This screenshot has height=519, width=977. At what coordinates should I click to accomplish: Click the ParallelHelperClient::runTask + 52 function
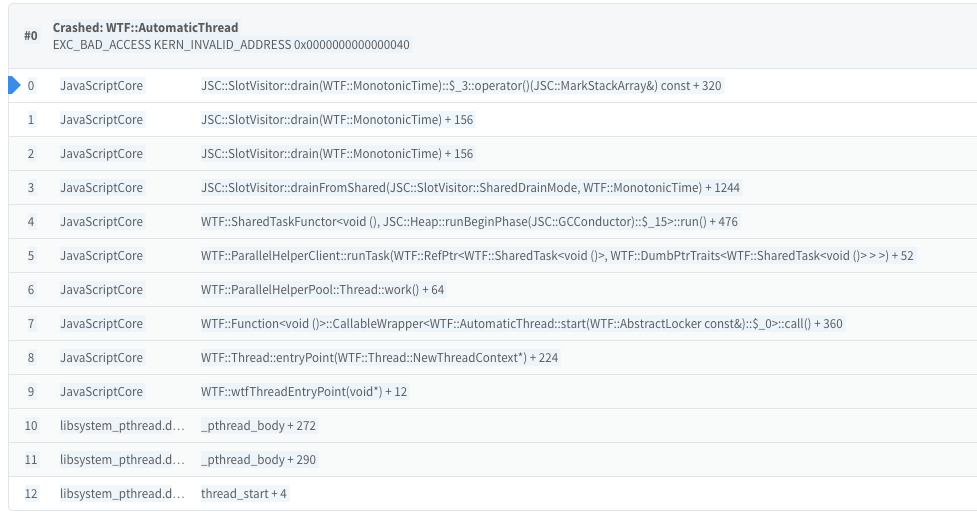(x=556, y=256)
